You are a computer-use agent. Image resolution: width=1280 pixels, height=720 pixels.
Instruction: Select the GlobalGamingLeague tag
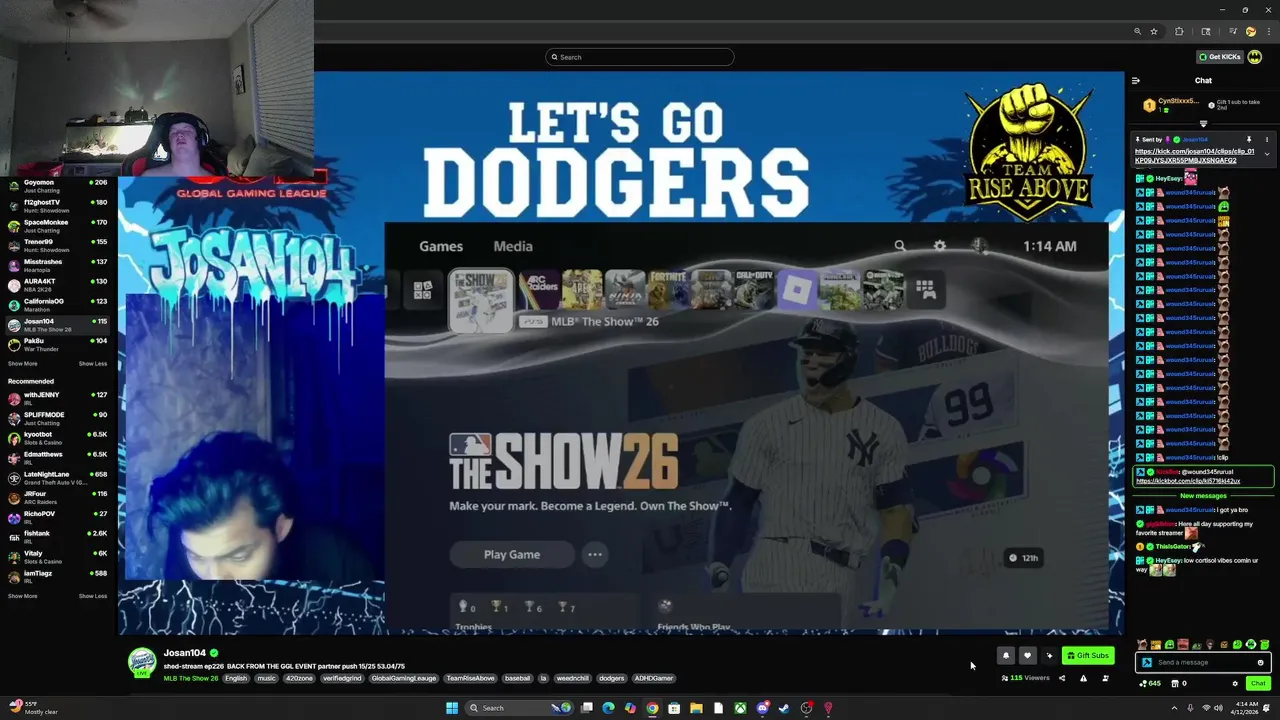click(404, 679)
